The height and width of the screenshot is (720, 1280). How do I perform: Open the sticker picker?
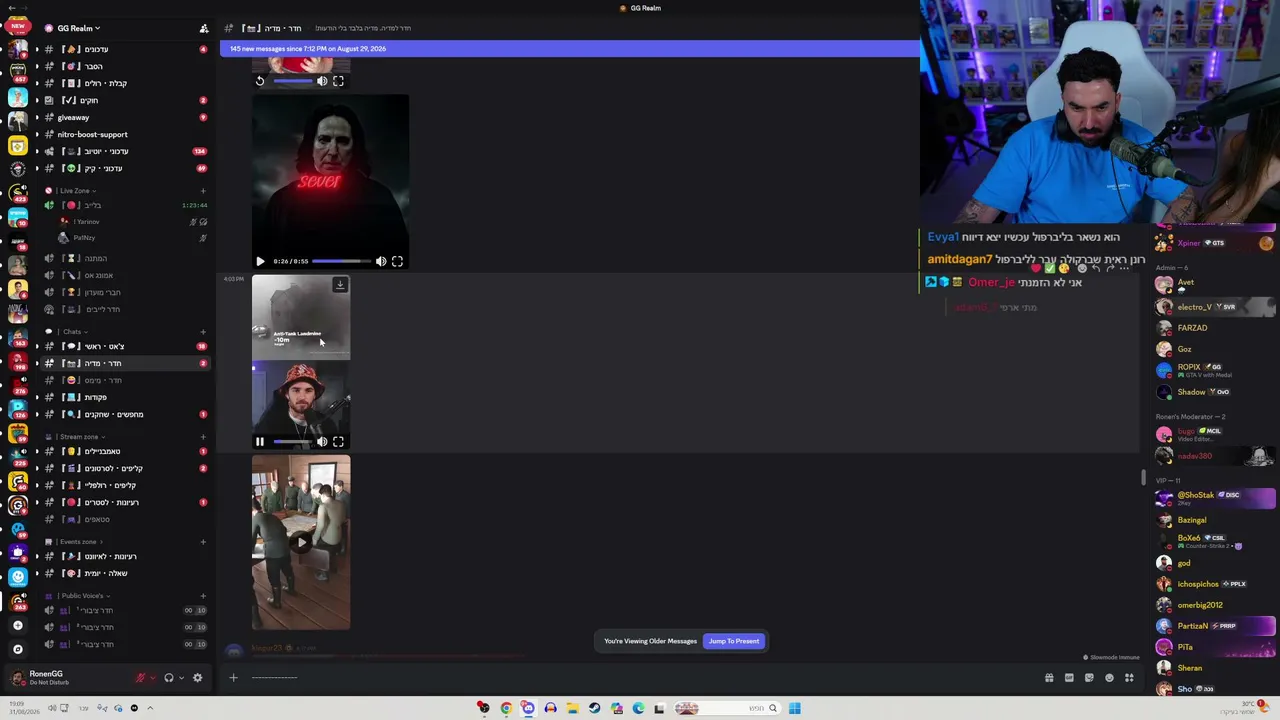[x=1089, y=678]
